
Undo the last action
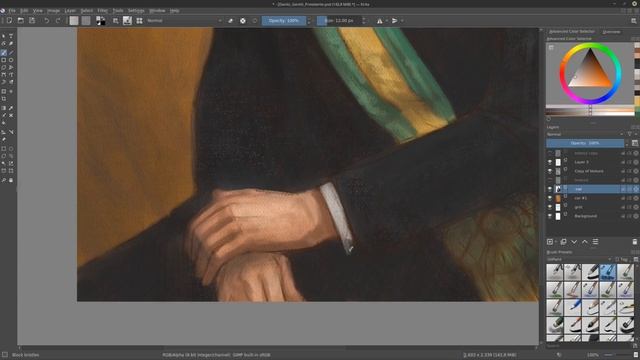[47, 20]
